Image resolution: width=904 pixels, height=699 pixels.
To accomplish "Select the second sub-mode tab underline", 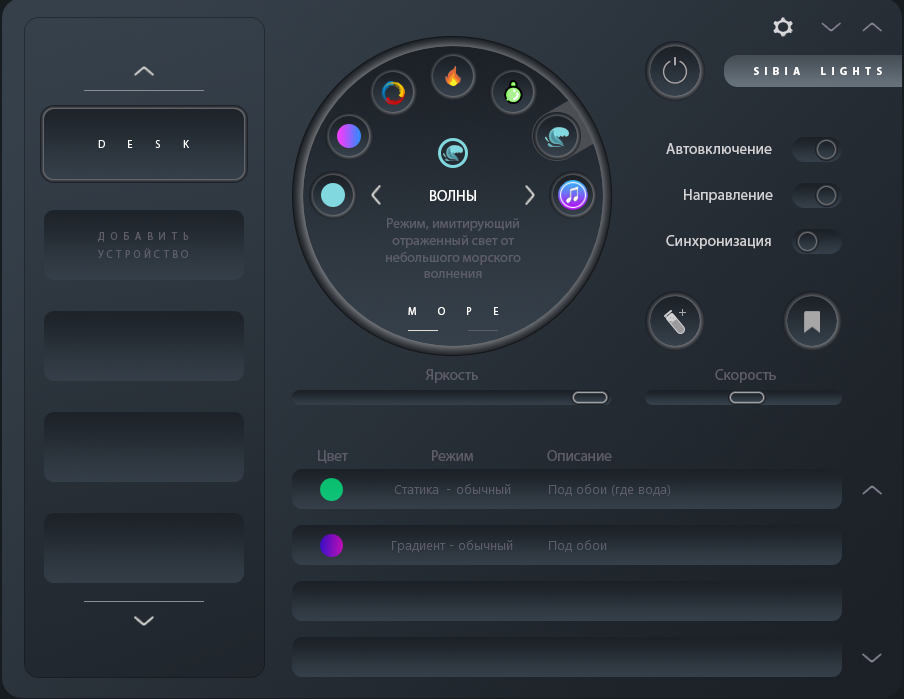I will click(483, 330).
